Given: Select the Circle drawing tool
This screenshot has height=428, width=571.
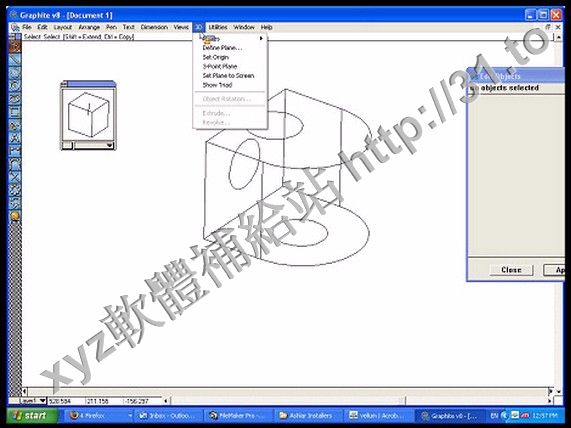Looking at the screenshot, I should [x=15, y=85].
